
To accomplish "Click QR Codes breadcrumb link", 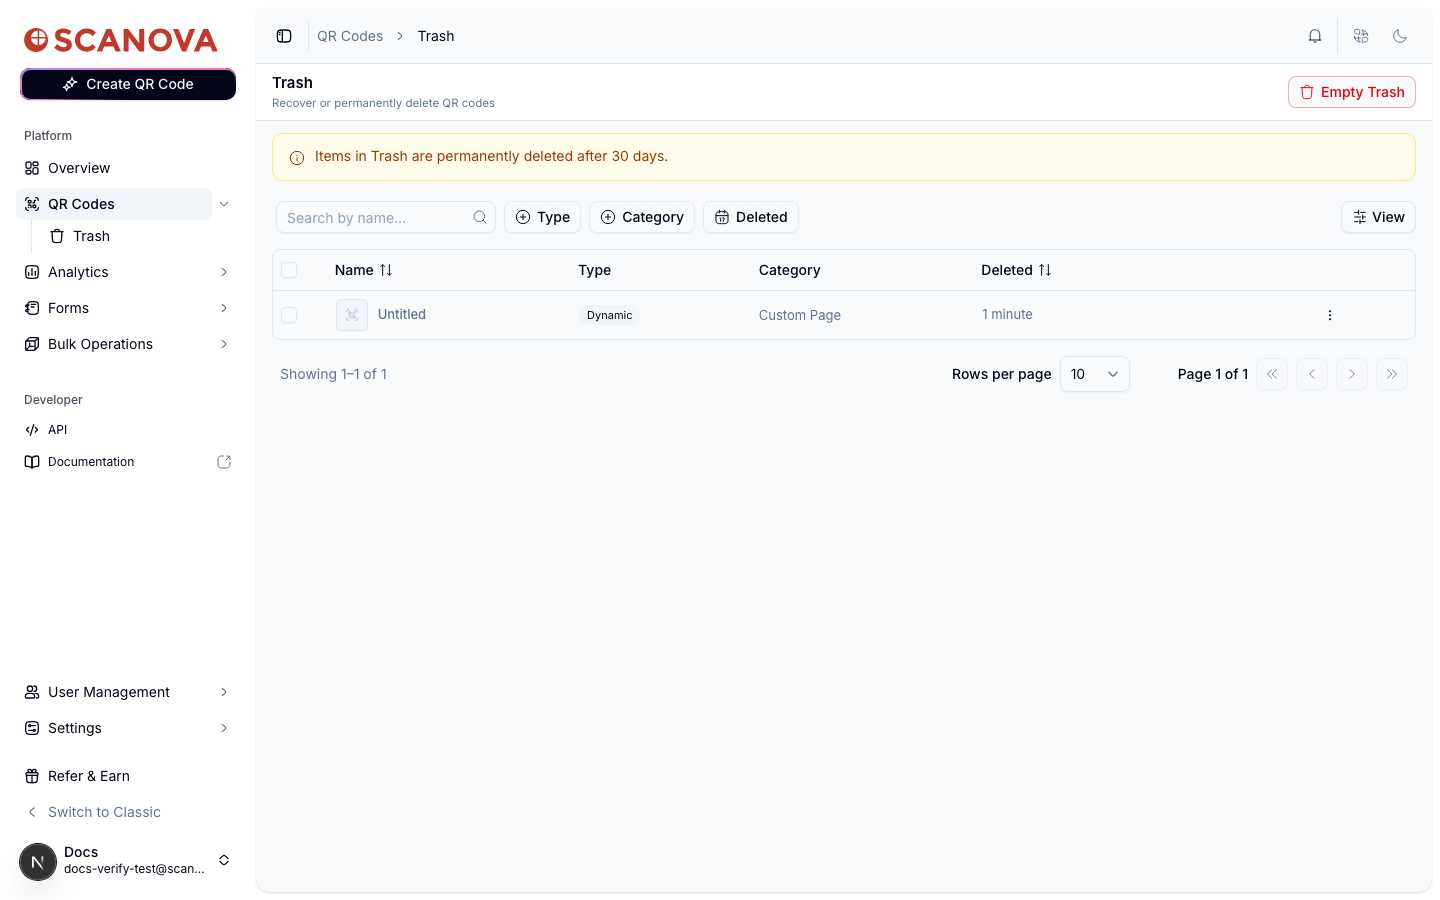I will tap(350, 36).
